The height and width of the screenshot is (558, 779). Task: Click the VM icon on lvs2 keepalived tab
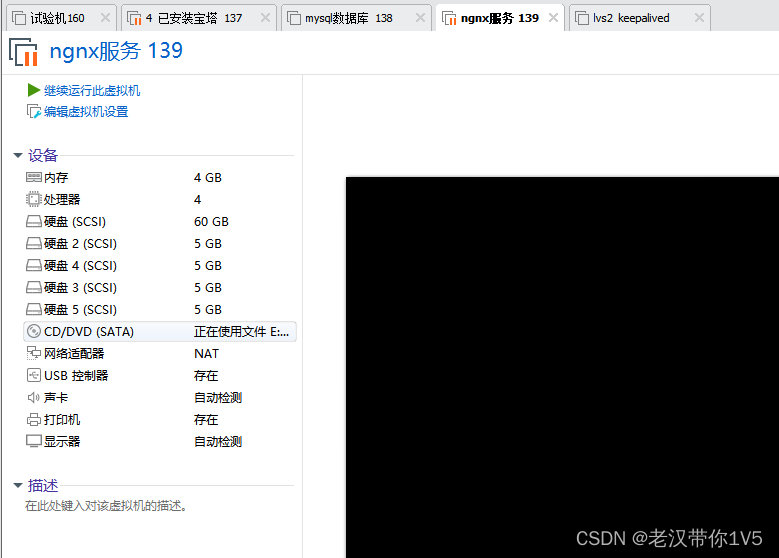click(x=582, y=18)
